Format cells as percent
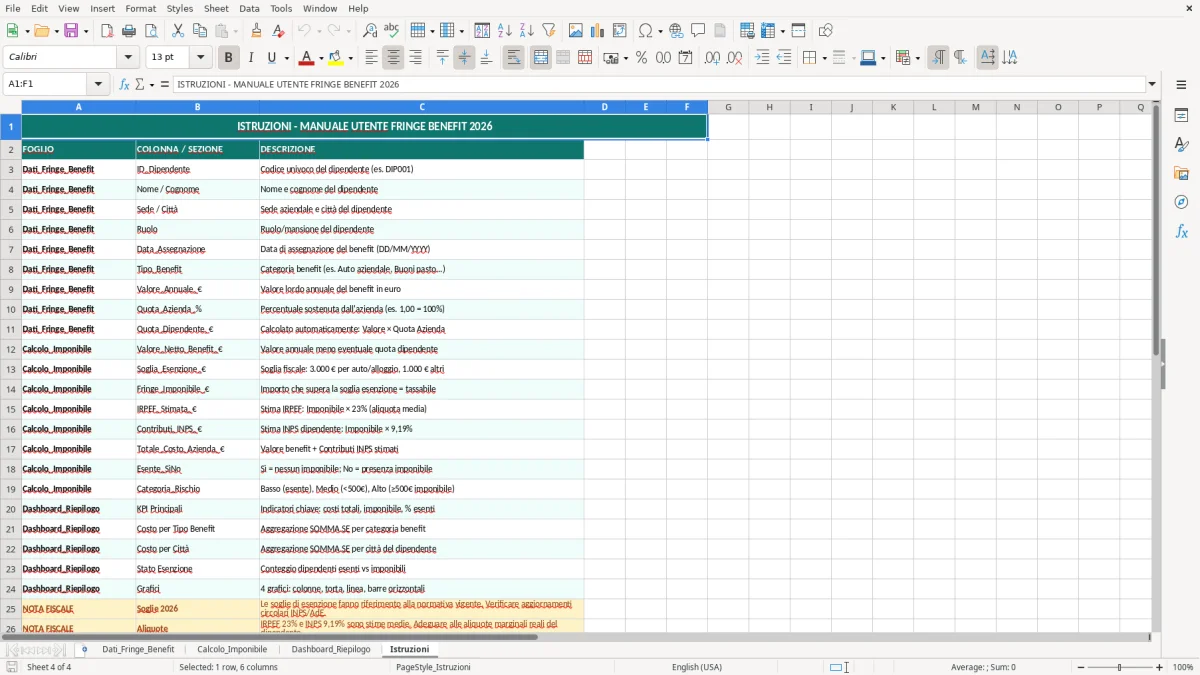This screenshot has width=1200, height=675. tap(641, 58)
